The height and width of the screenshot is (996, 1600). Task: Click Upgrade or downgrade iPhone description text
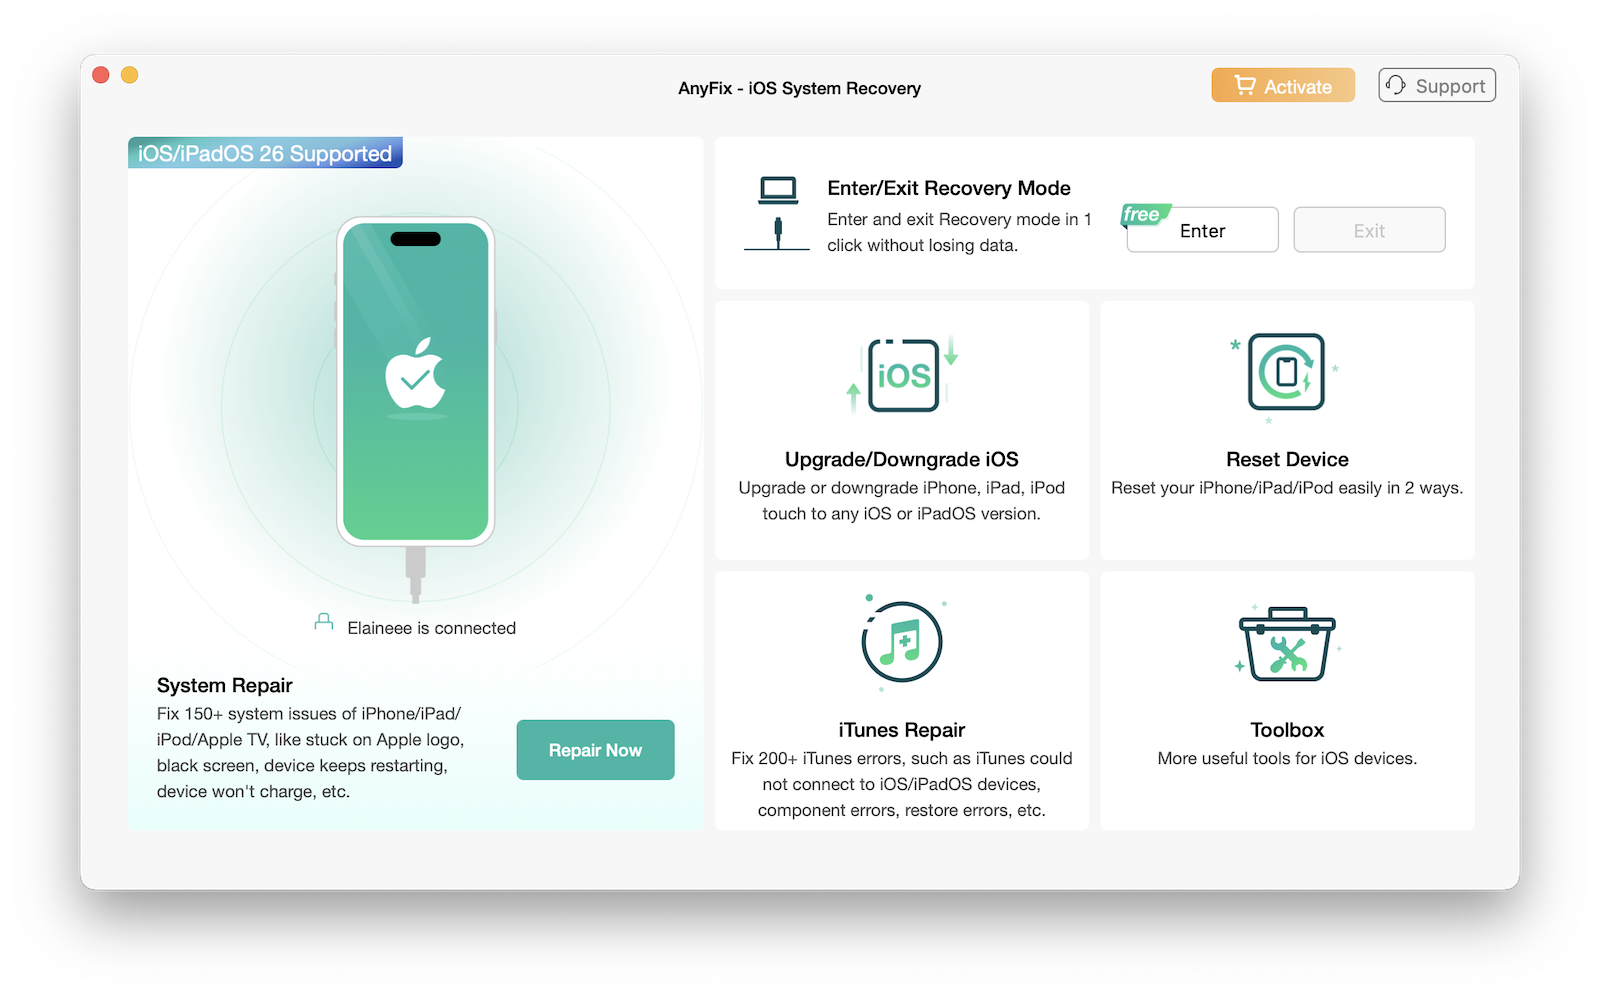(902, 501)
